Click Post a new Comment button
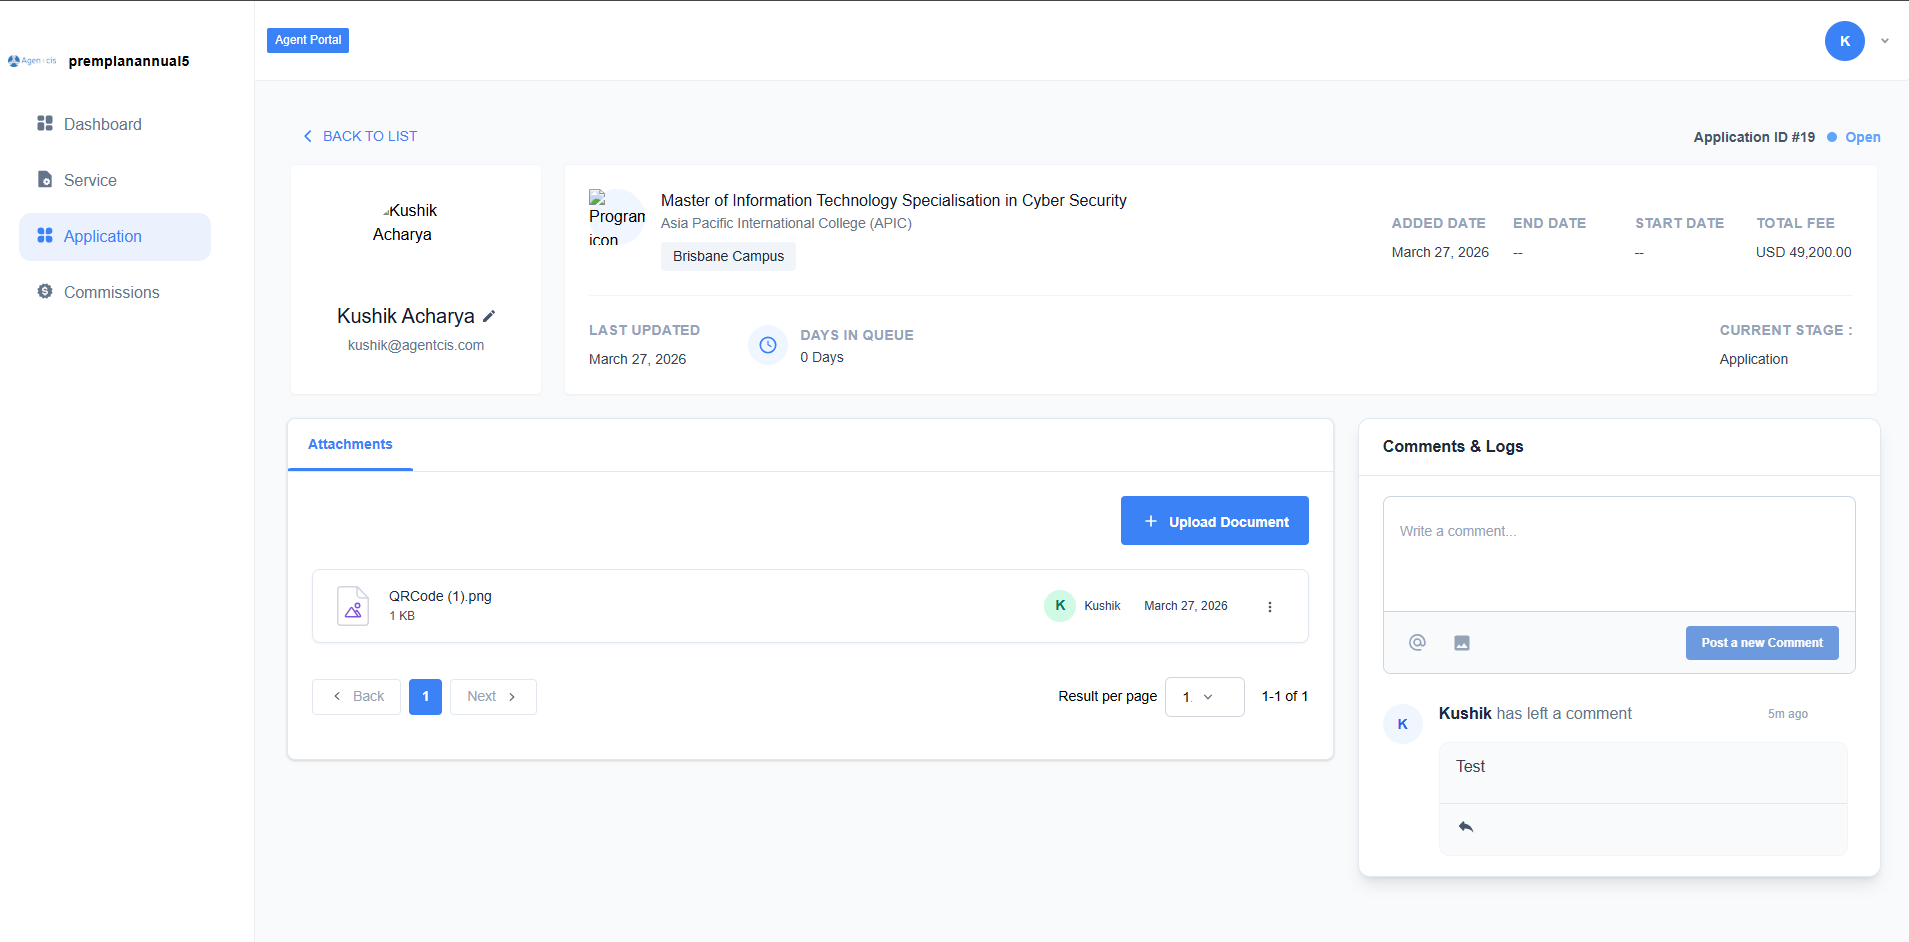 1762,643
